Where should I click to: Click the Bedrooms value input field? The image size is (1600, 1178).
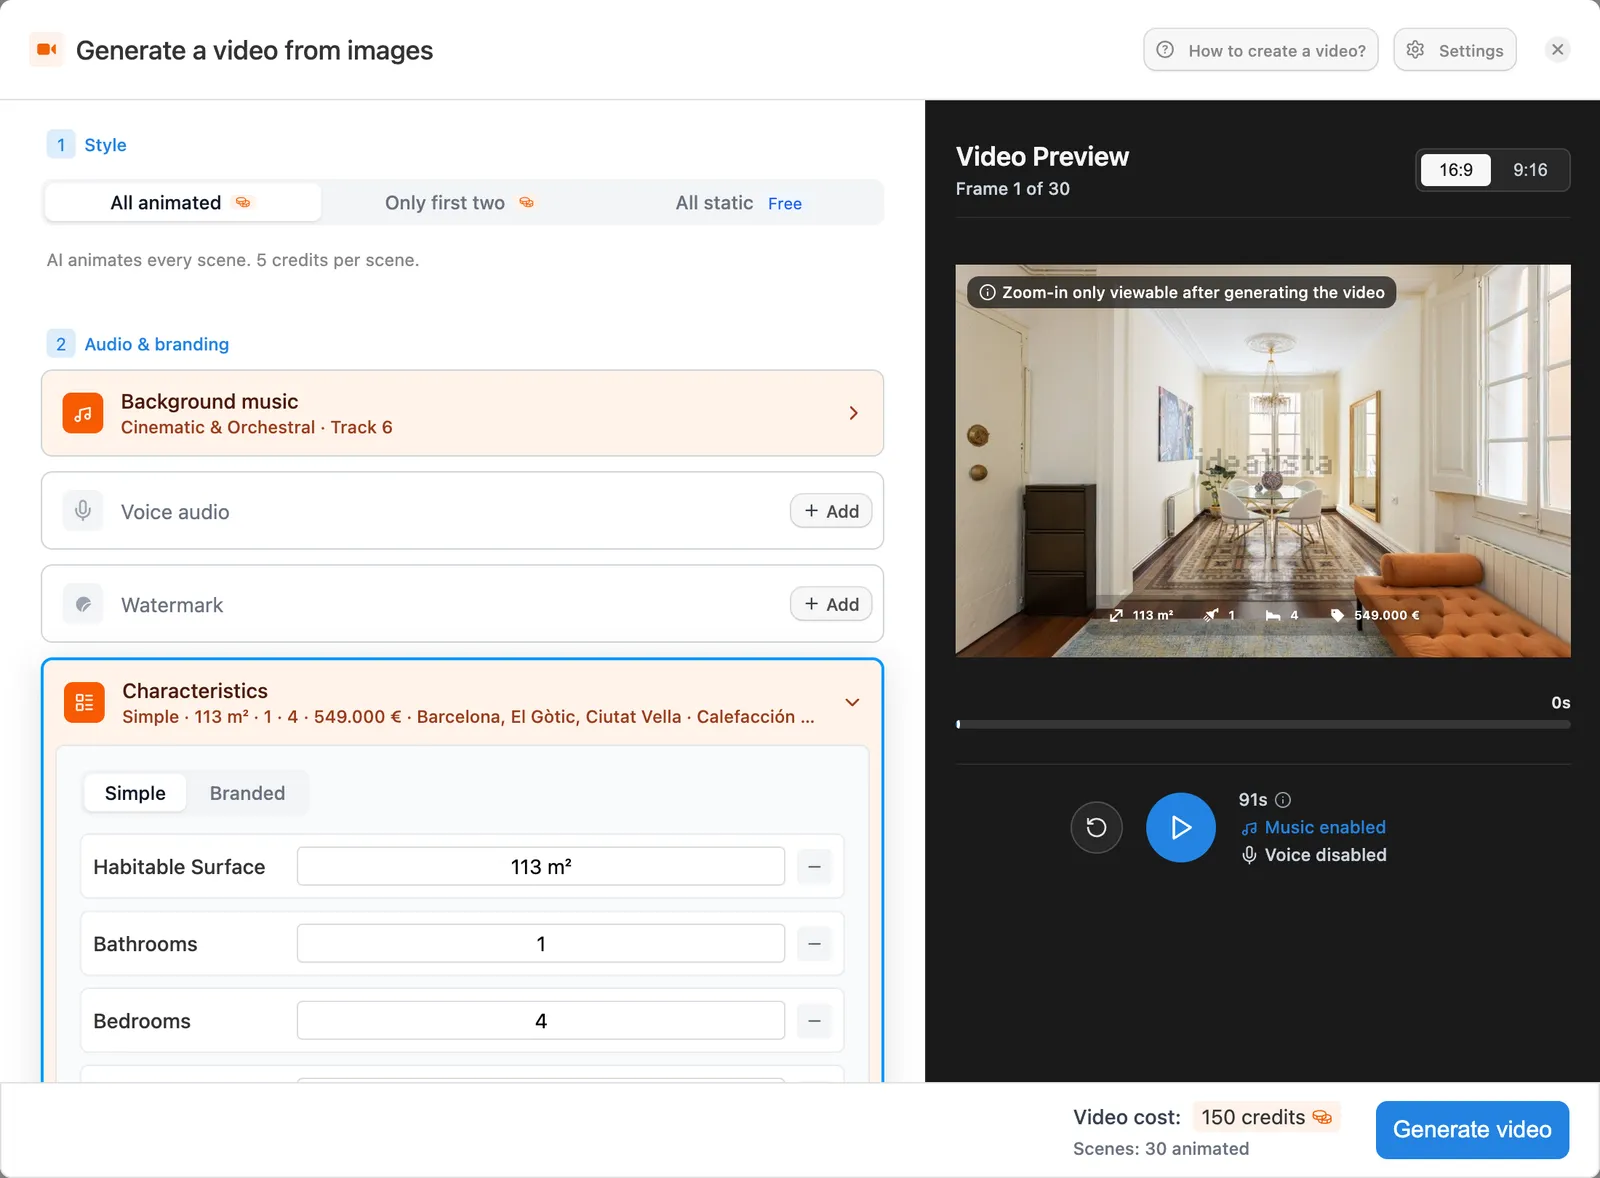click(x=541, y=1020)
